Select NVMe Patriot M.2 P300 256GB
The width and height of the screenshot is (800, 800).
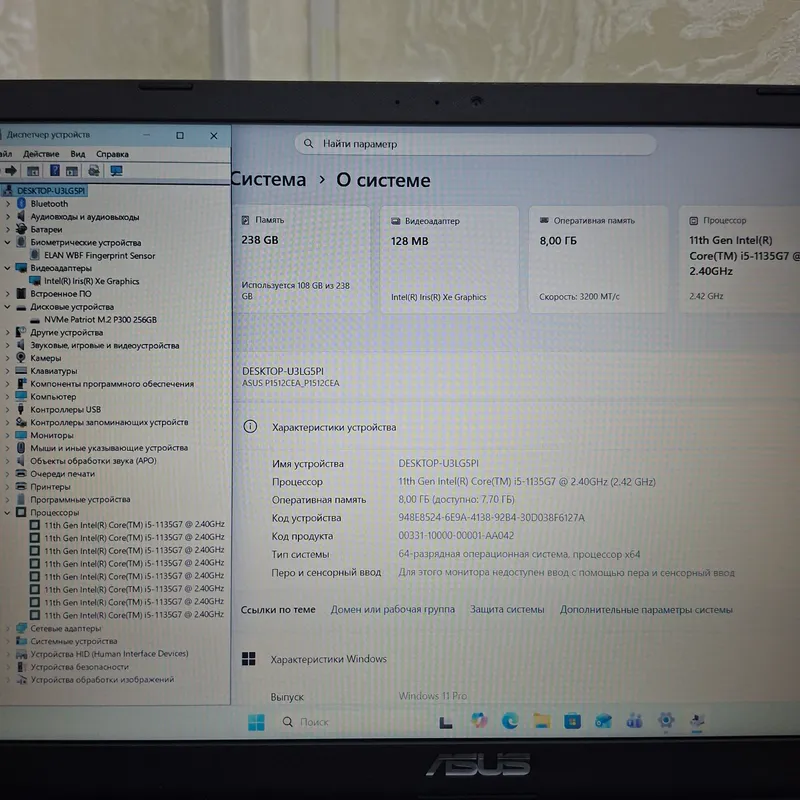[x=100, y=319]
